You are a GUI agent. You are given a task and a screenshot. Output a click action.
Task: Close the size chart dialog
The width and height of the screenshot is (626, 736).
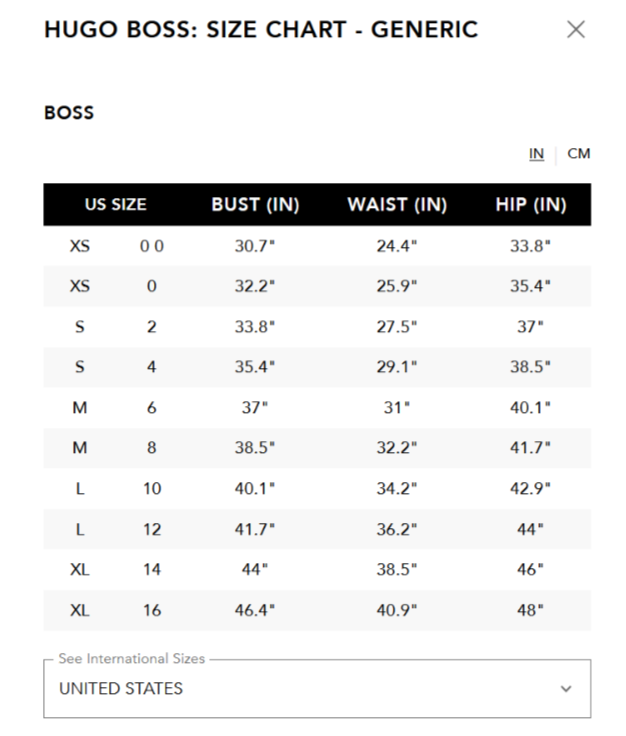(575, 29)
